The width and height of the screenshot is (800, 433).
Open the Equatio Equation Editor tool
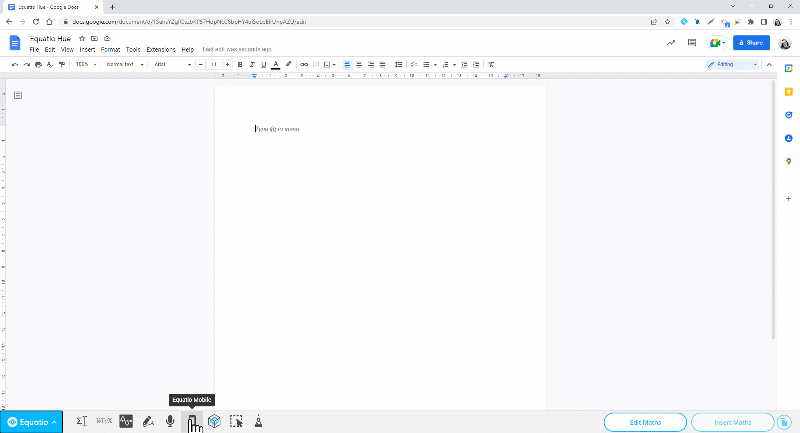click(x=82, y=421)
